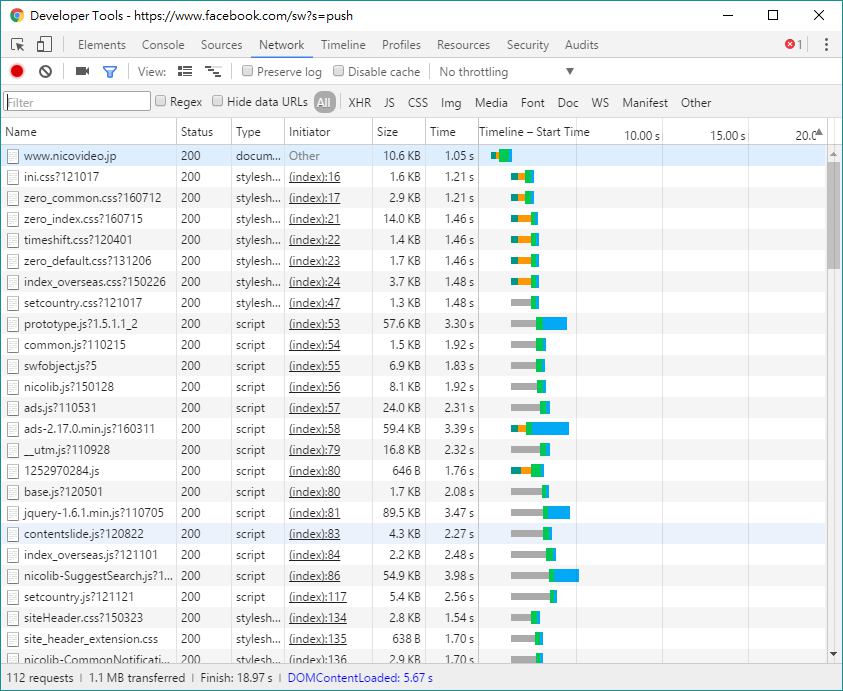Switch to large request rows view icon
This screenshot has width=843, height=691.
tap(185, 72)
